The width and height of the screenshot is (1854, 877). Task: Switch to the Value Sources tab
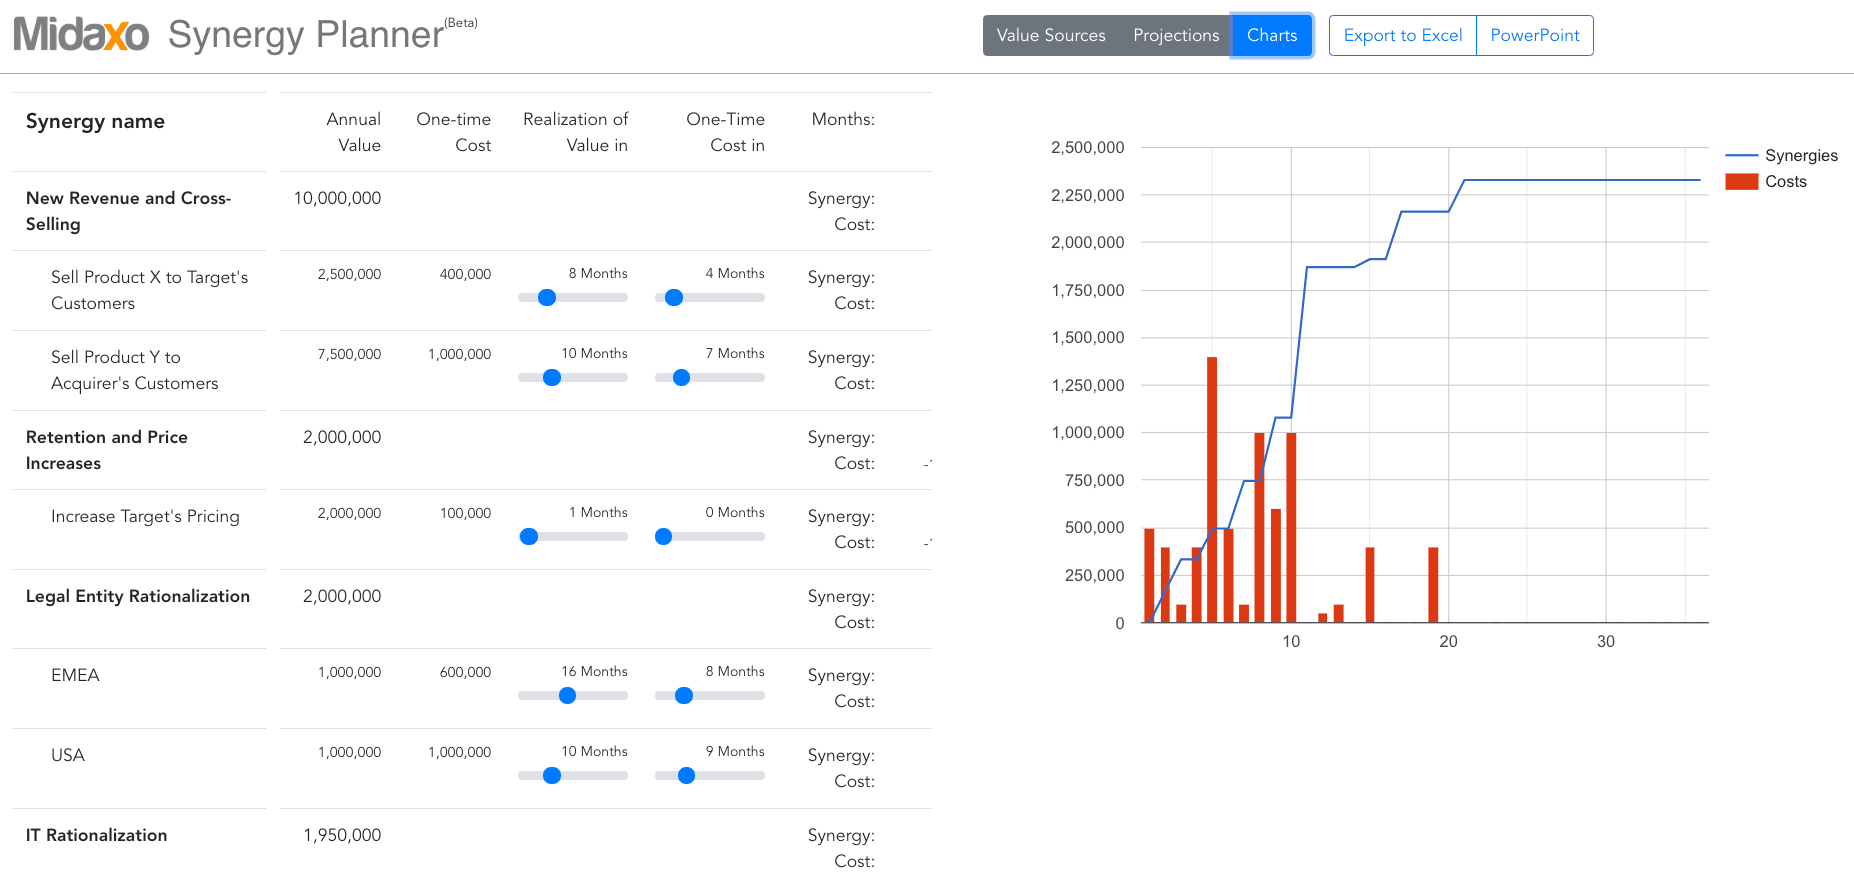[x=1050, y=35]
